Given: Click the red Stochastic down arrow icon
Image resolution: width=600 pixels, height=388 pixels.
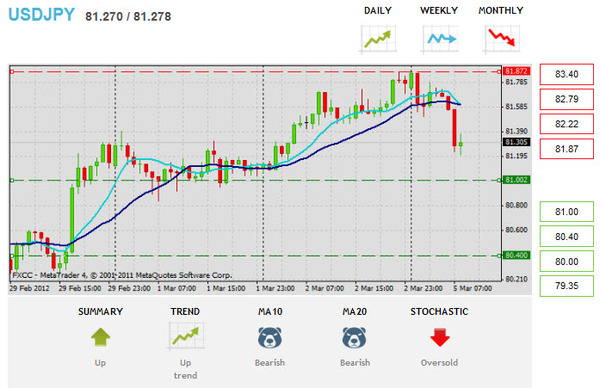Looking at the screenshot, I should (440, 337).
